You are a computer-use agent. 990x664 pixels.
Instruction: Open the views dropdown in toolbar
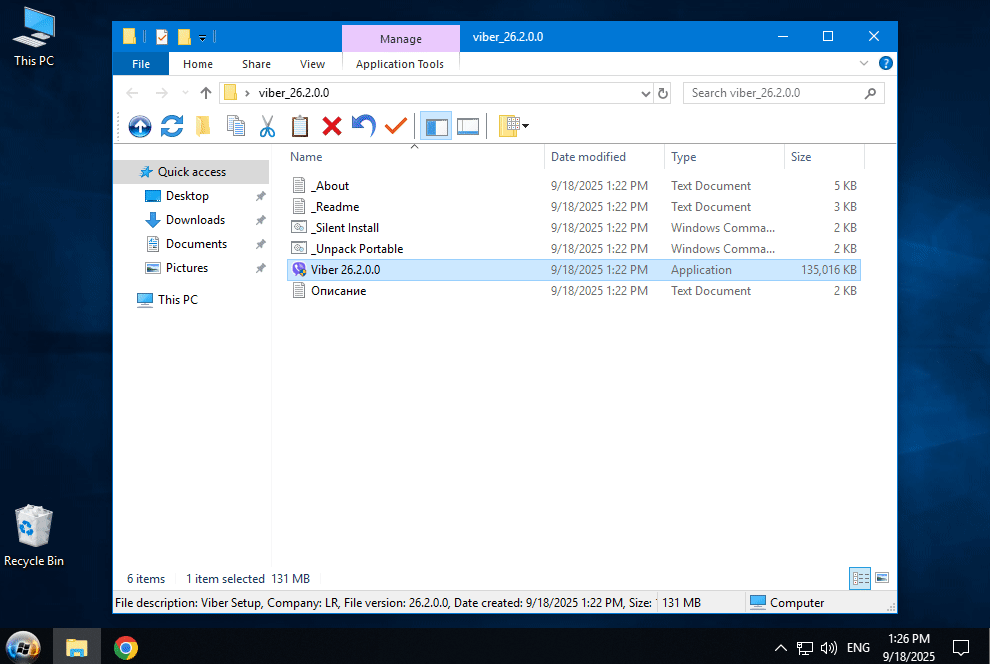pyautogui.click(x=526, y=126)
